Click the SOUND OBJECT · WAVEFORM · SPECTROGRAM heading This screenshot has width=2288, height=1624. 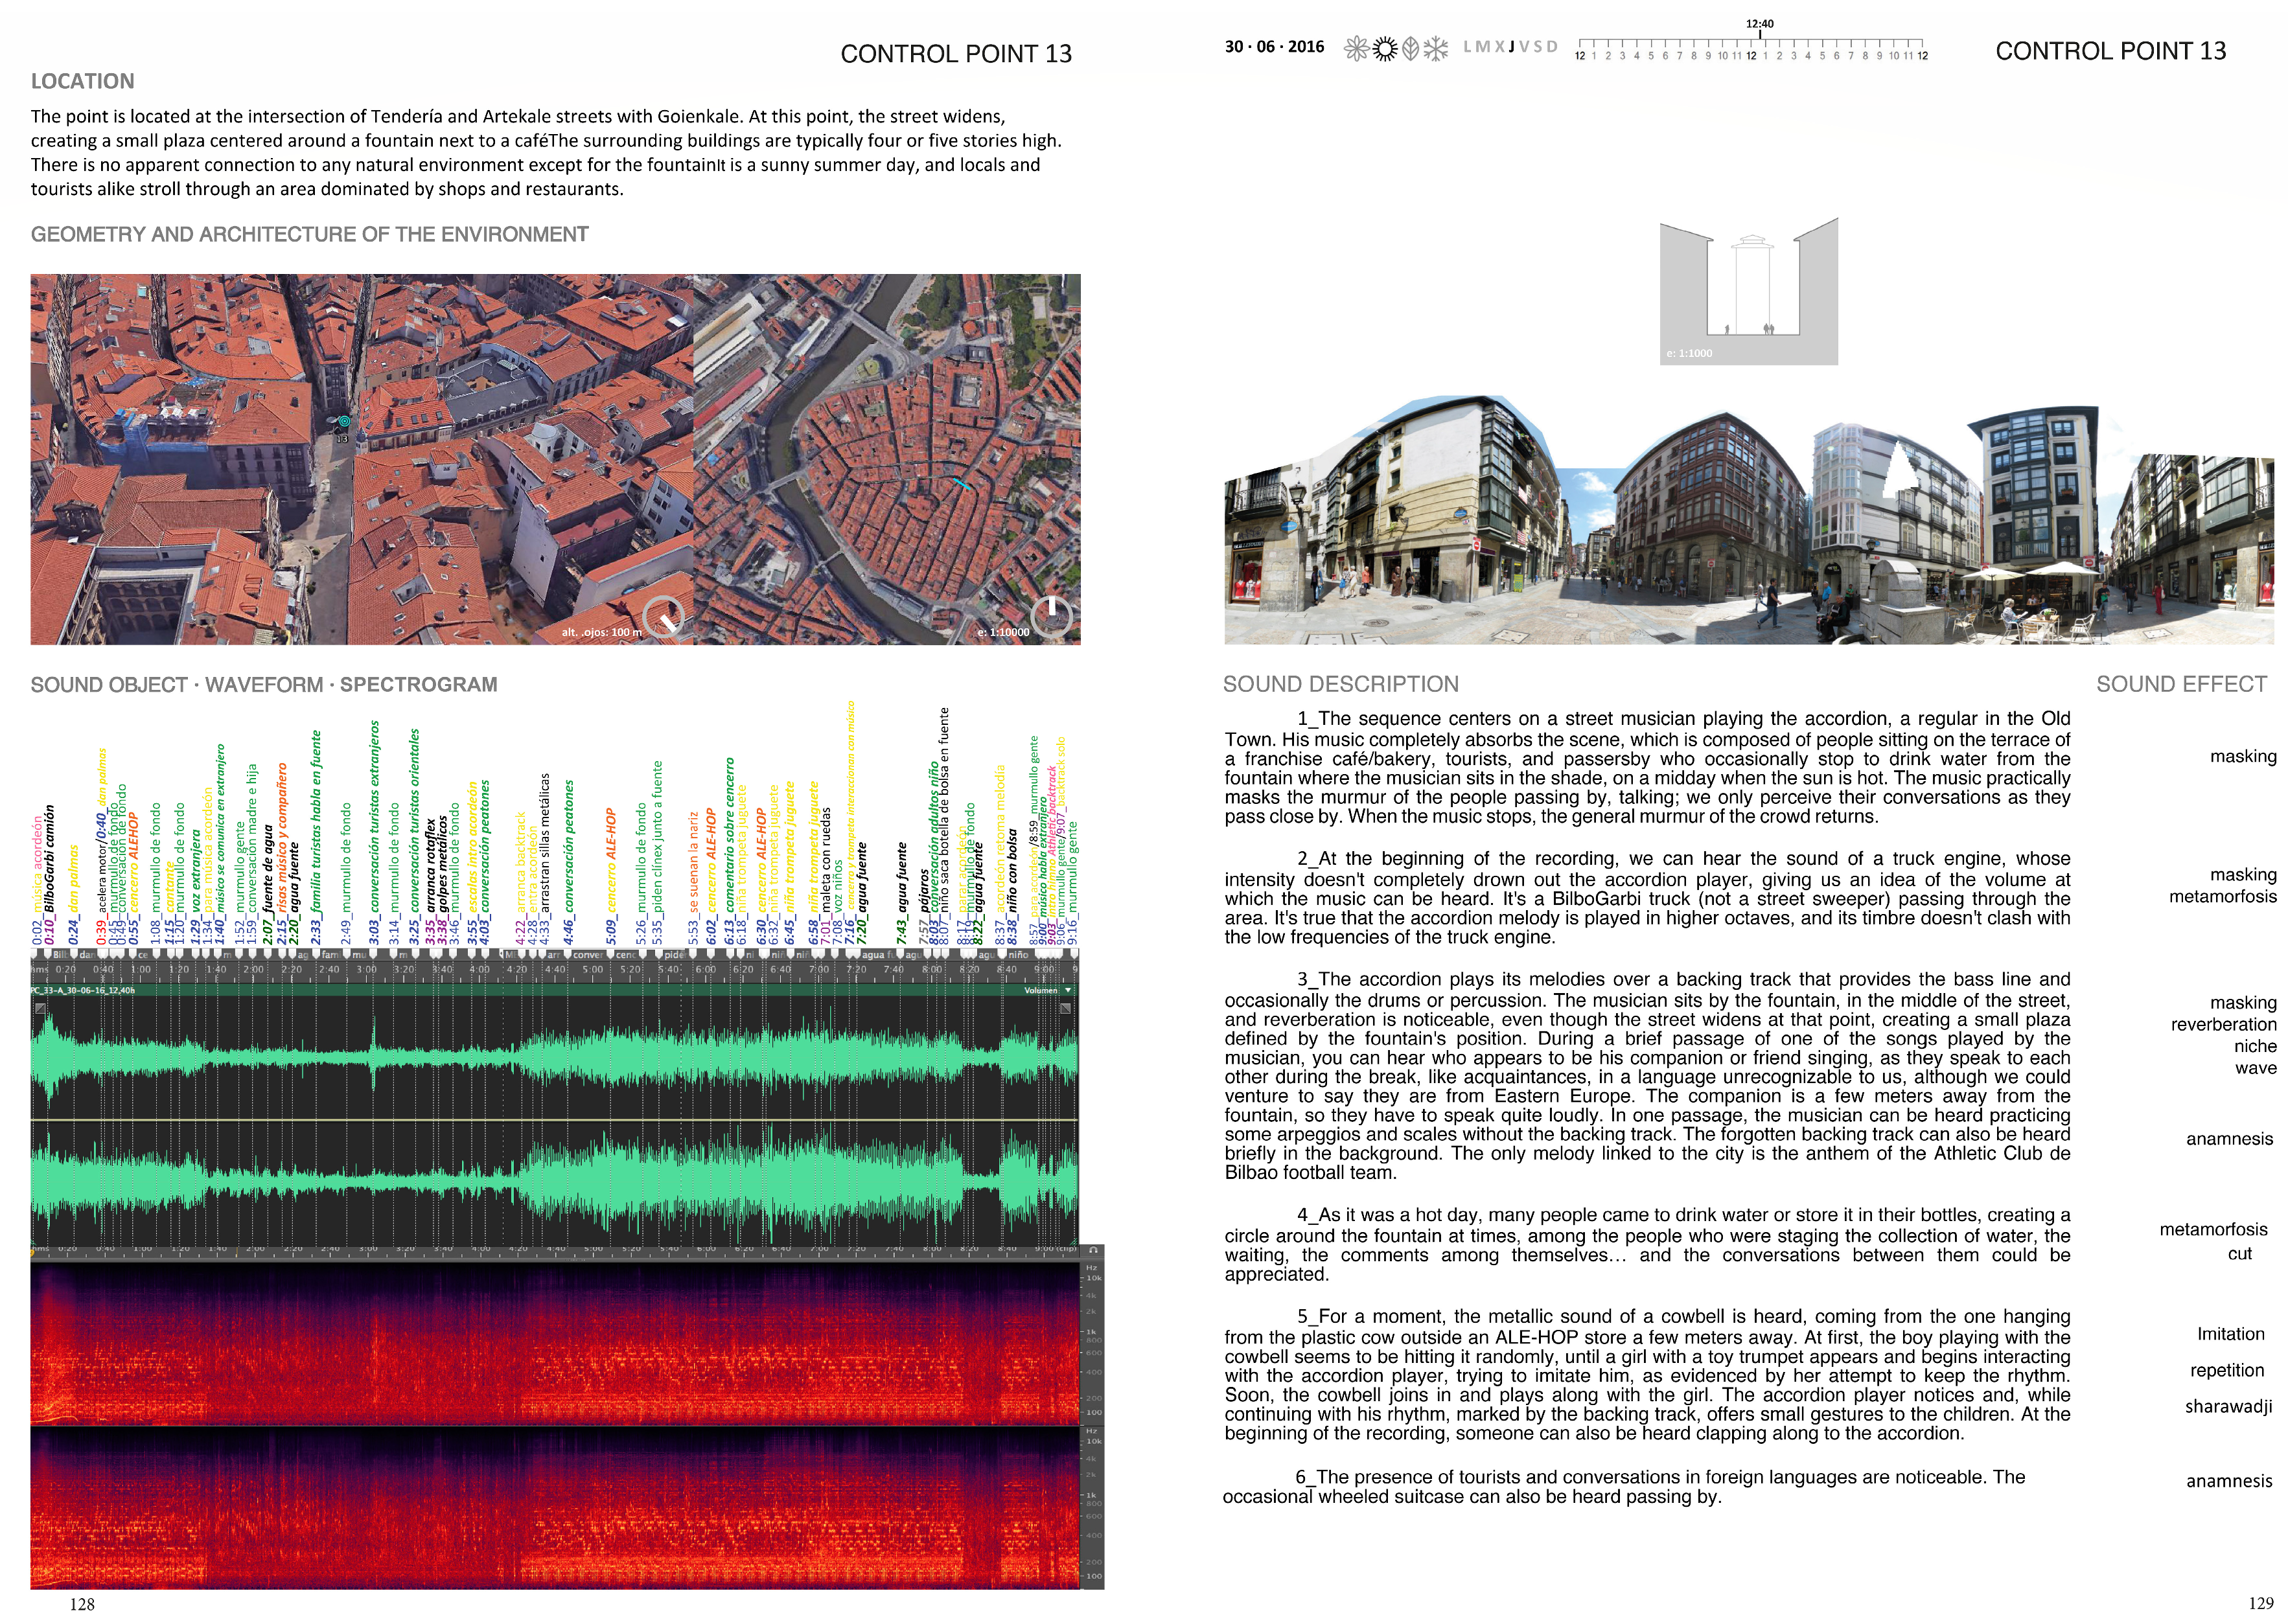pyautogui.click(x=264, y=684)
